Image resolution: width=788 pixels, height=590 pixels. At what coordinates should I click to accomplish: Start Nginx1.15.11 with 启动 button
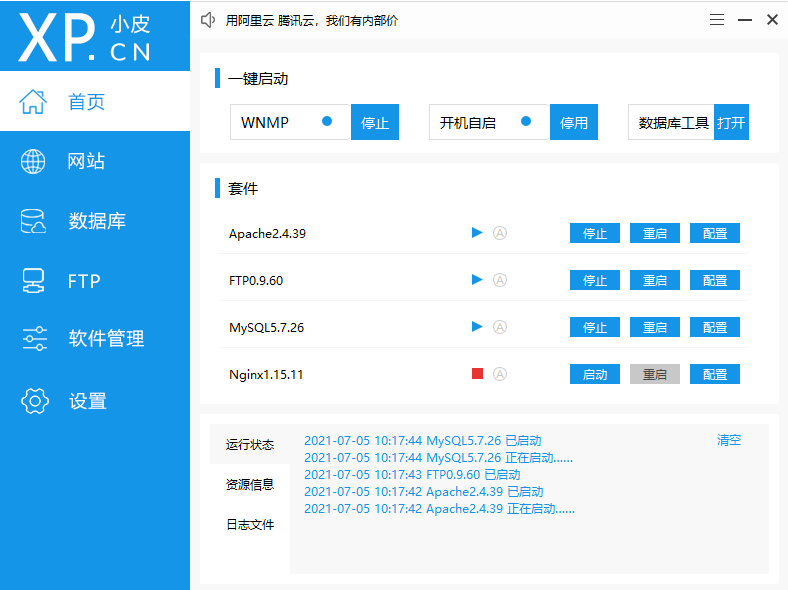coord(595,374)
